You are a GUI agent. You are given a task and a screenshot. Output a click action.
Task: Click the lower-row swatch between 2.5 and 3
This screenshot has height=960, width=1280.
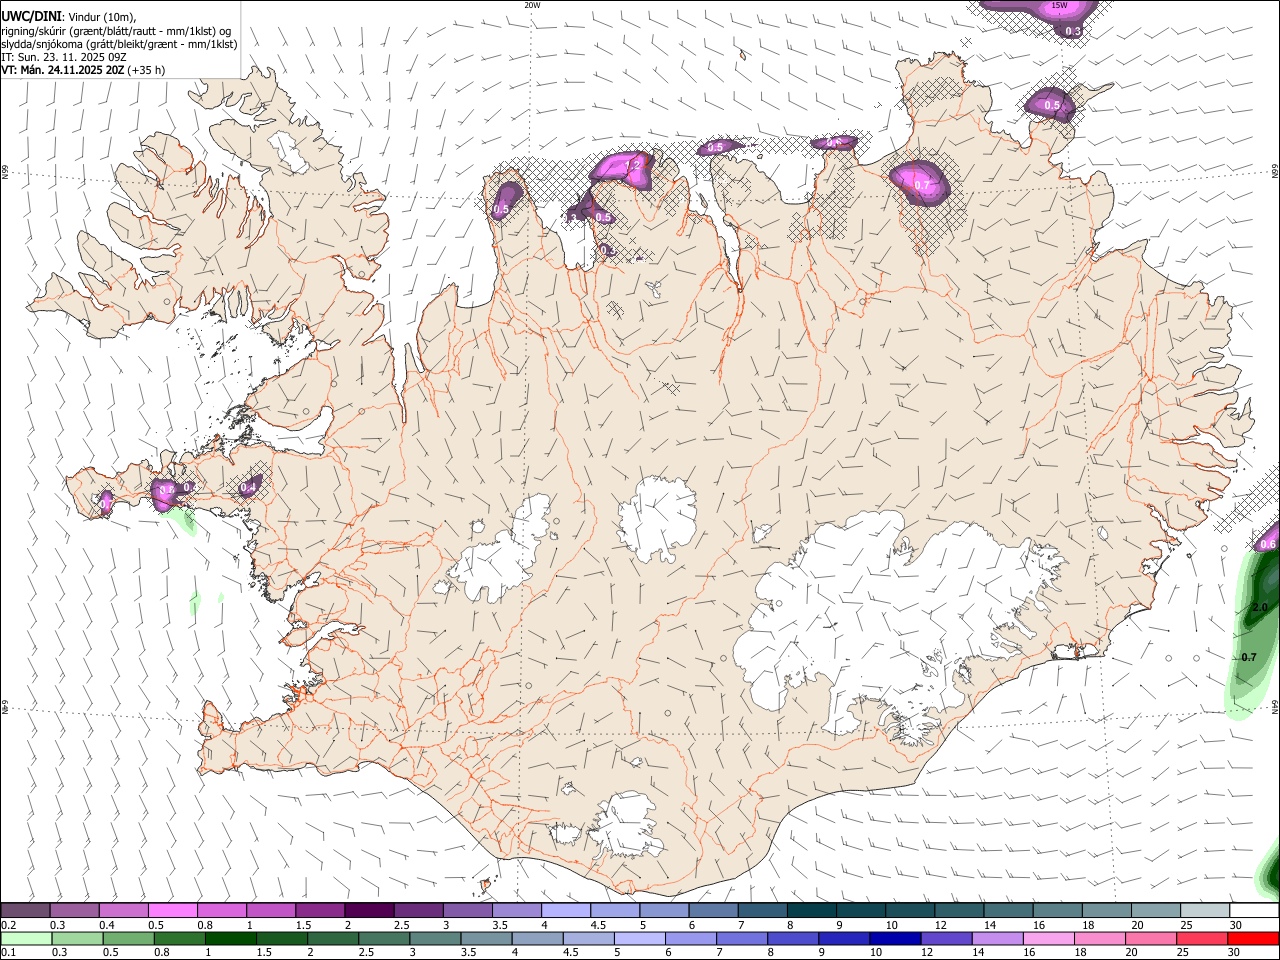(383, 938)
